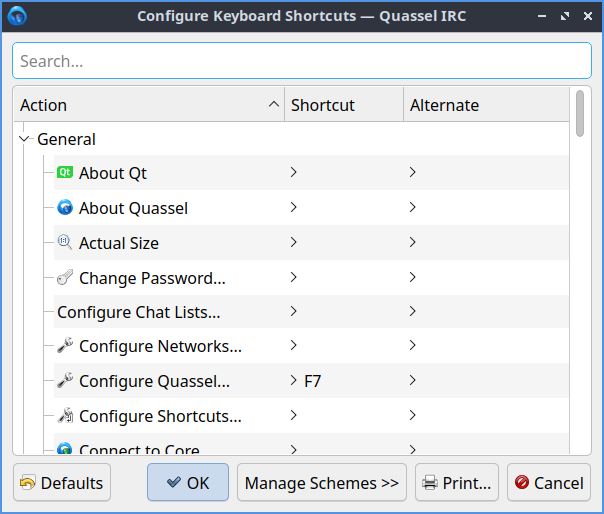Click the Alternate column header
This screenshot has height=514, width=604.
tap(485, 105)
